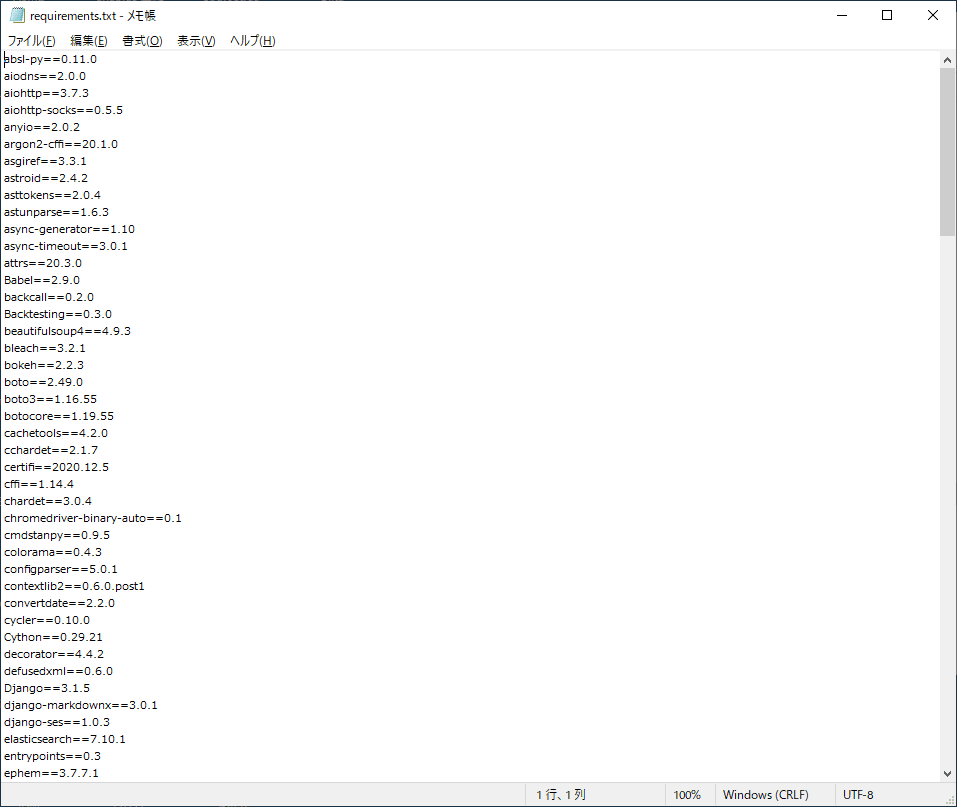Click the line convertdate==2.2.0
This screenshot has height=807, width=957.
coord(59,603)
